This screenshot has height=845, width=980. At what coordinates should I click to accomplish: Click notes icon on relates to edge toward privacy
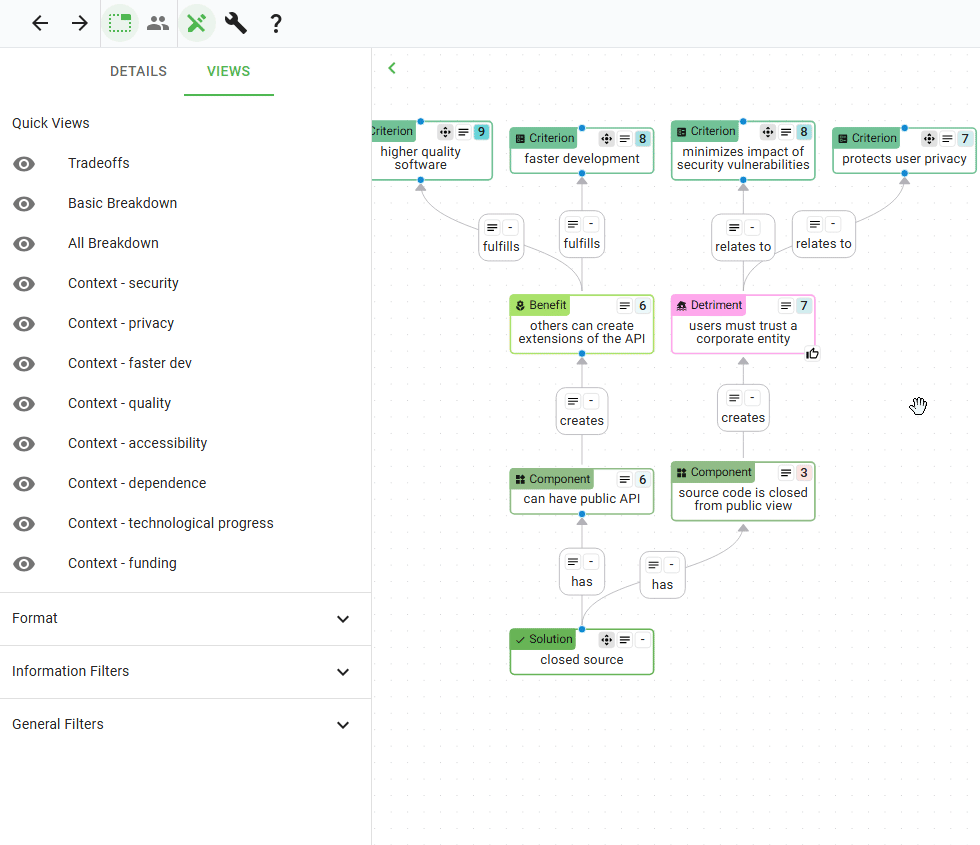pos(814,224)
